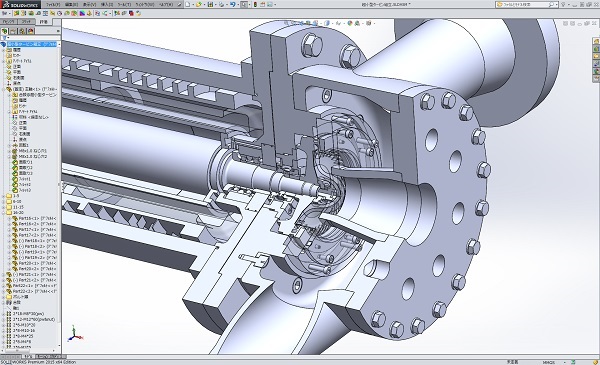Expand the 6-10 folder in tree
600x365 pixels.
click(x=3, y=201)
